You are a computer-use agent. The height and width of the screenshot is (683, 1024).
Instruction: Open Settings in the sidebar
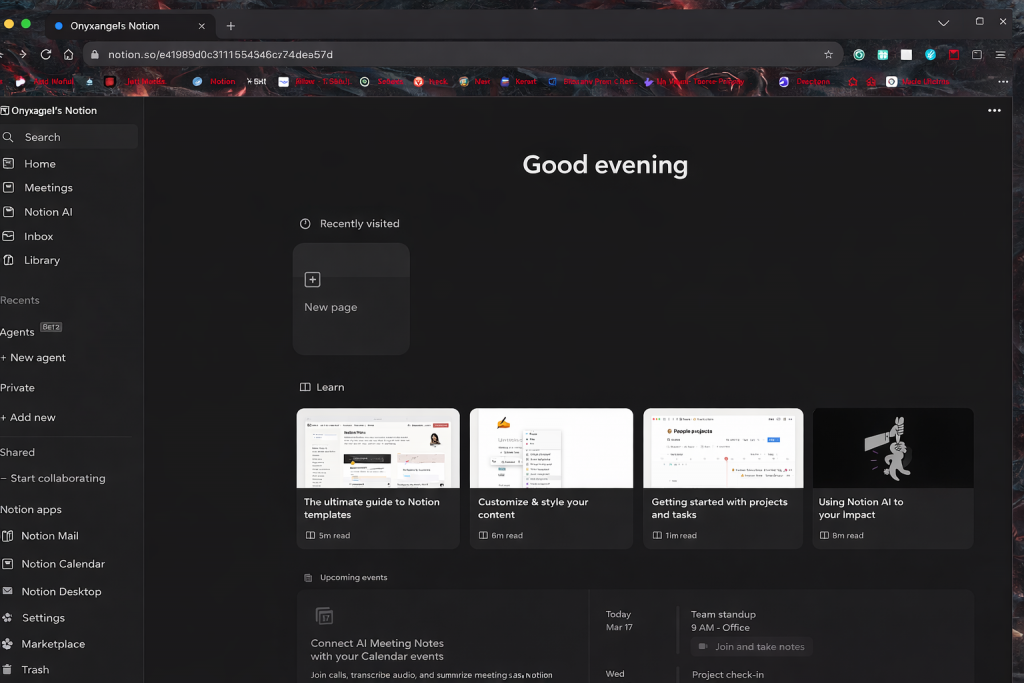[x=43, y=618]
